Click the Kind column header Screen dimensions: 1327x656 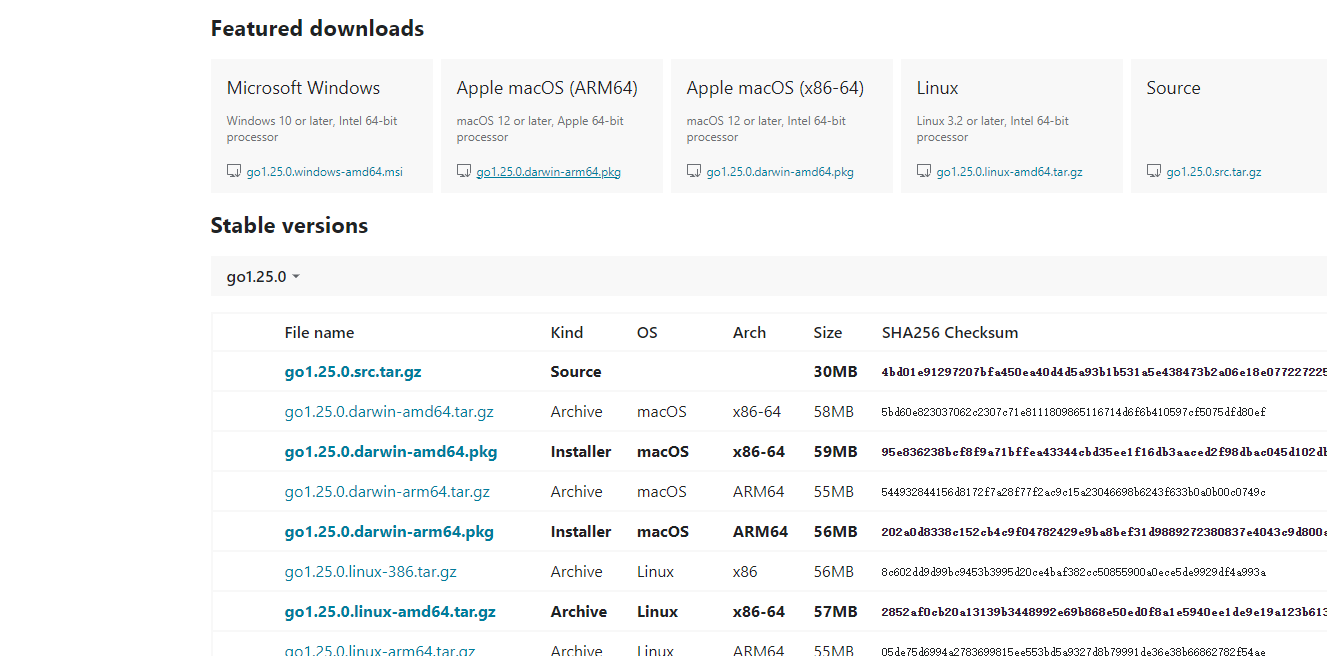click(x=566, y=333)
